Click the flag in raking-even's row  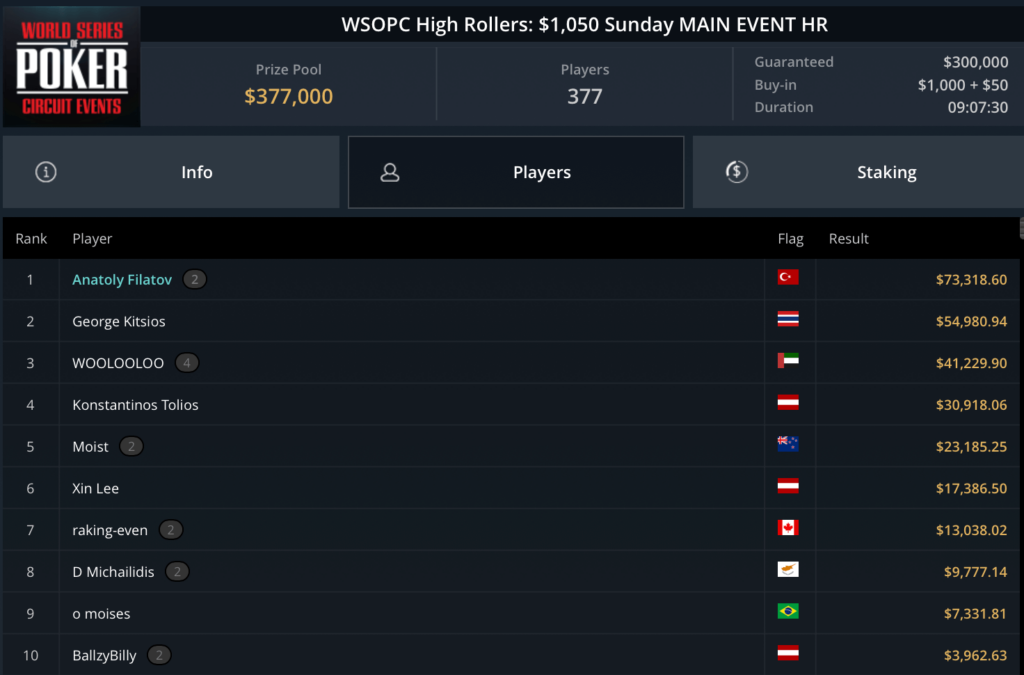click(x=788, y=528)
